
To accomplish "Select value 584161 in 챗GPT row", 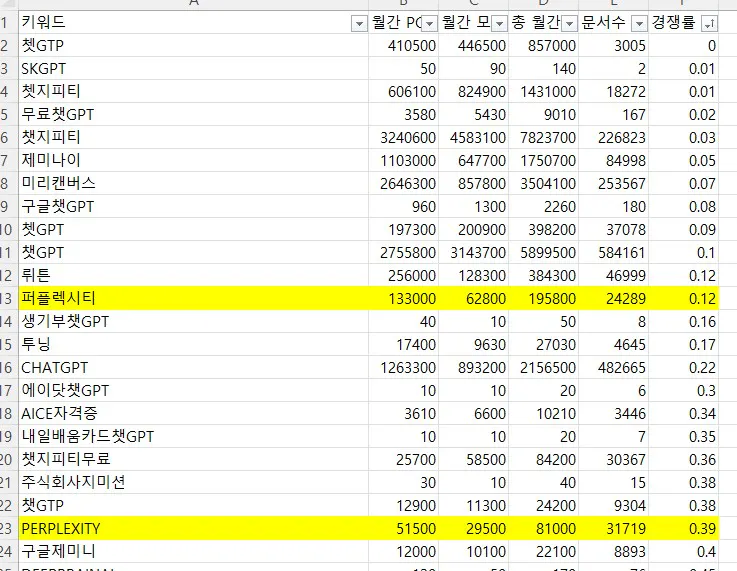I will coord(613,253).
